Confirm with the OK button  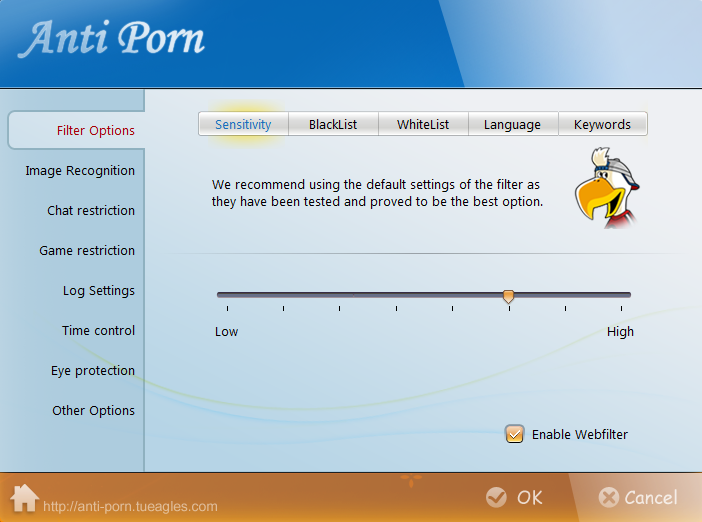515,497
